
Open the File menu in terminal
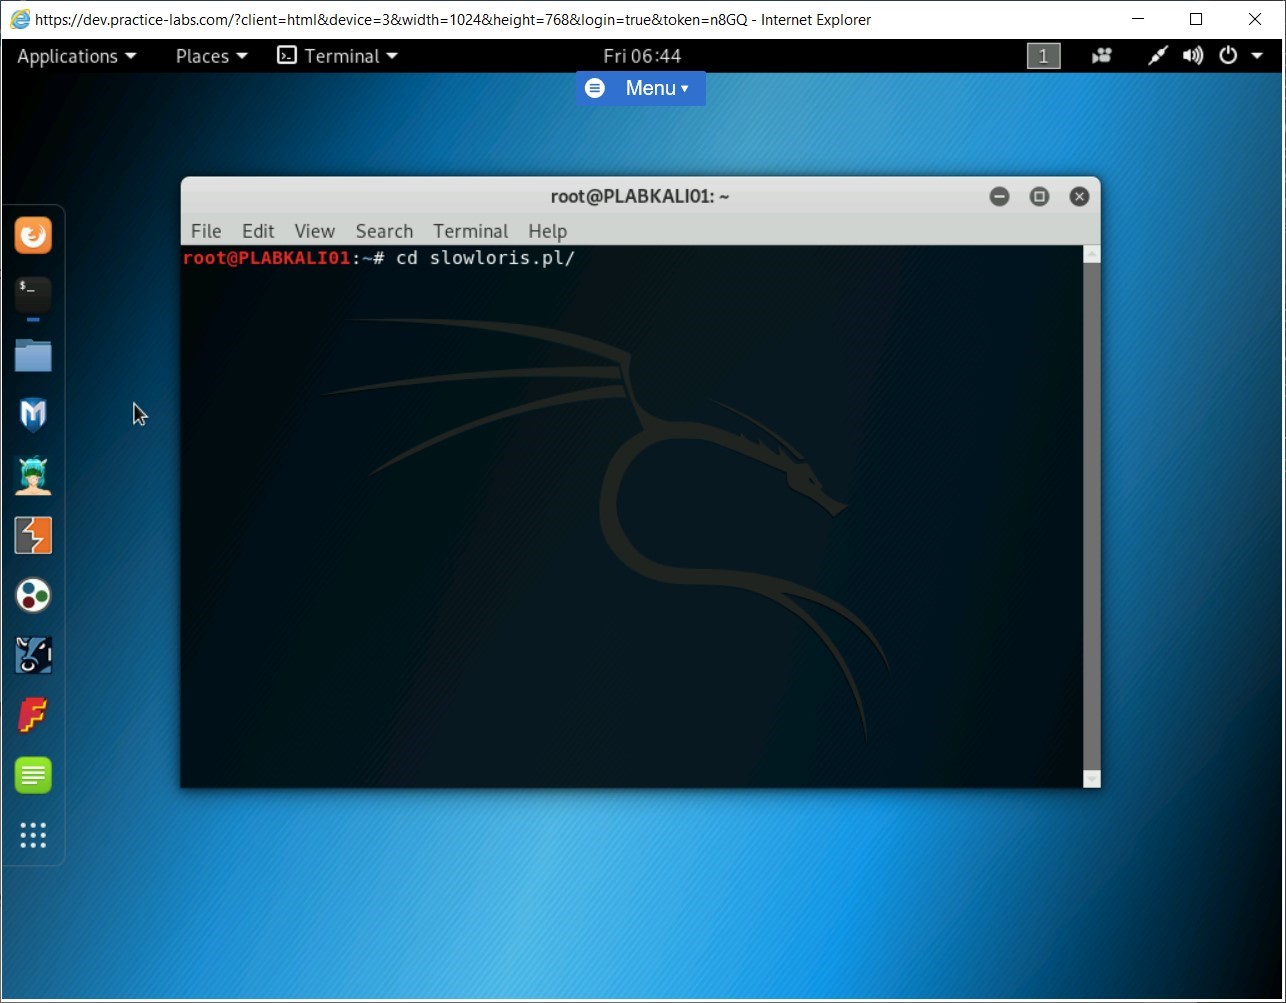click(x=206, y=231)
